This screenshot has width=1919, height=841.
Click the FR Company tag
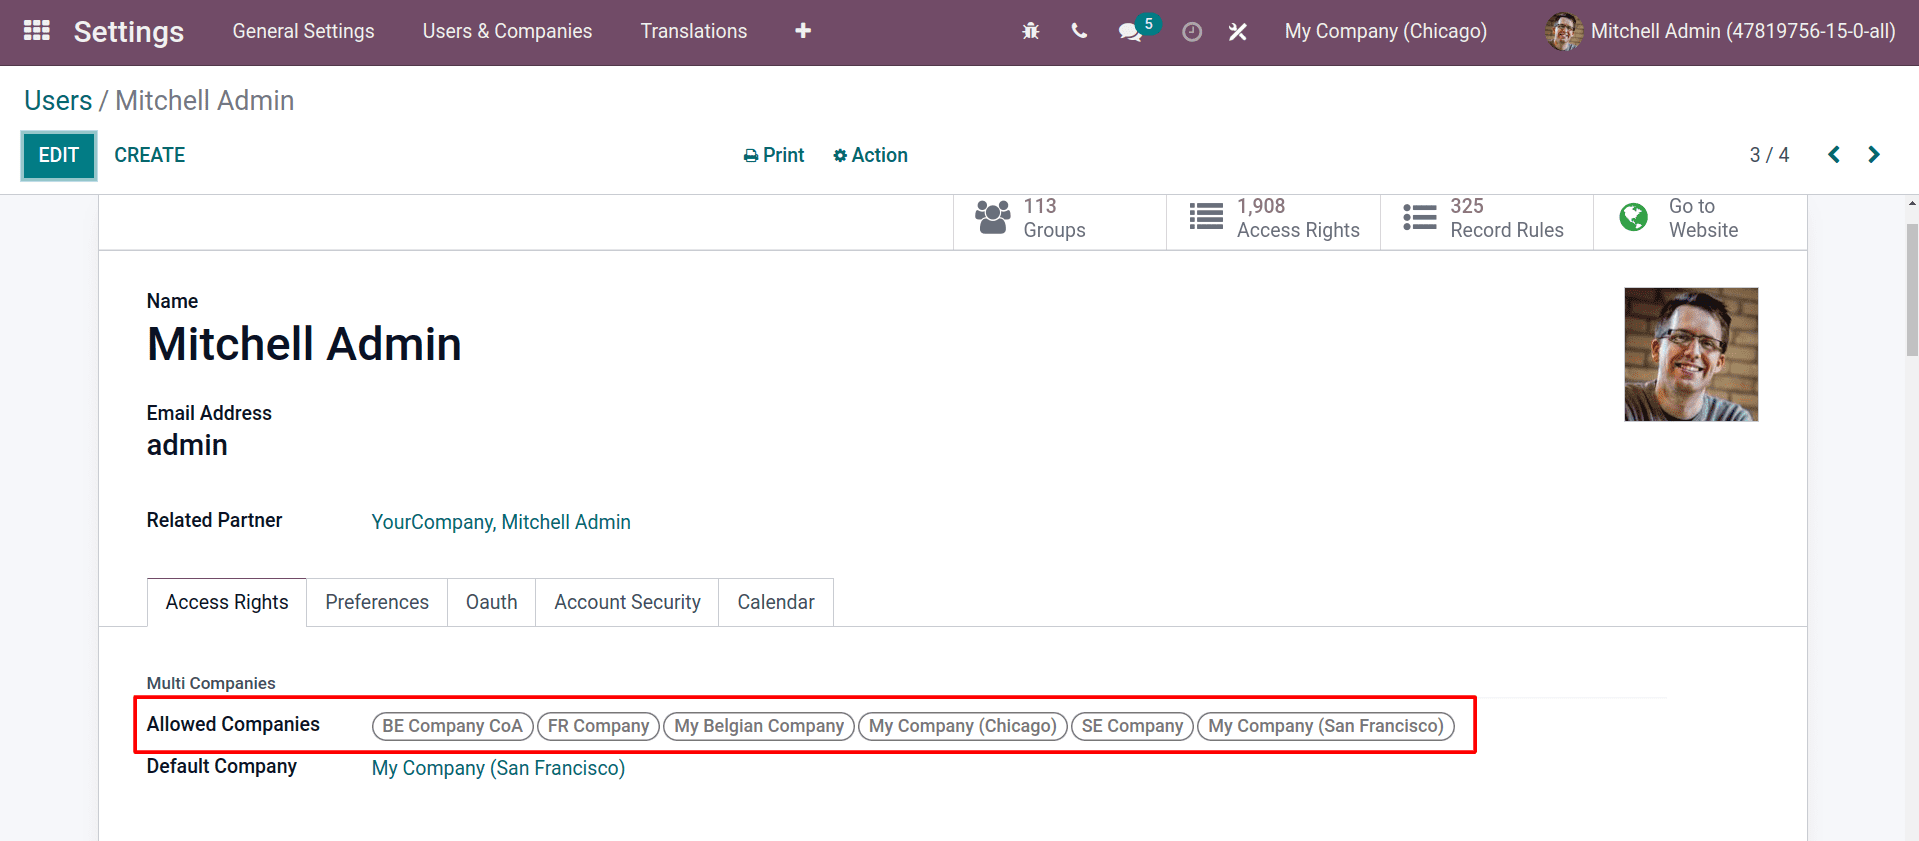click(x=598, y=726)
